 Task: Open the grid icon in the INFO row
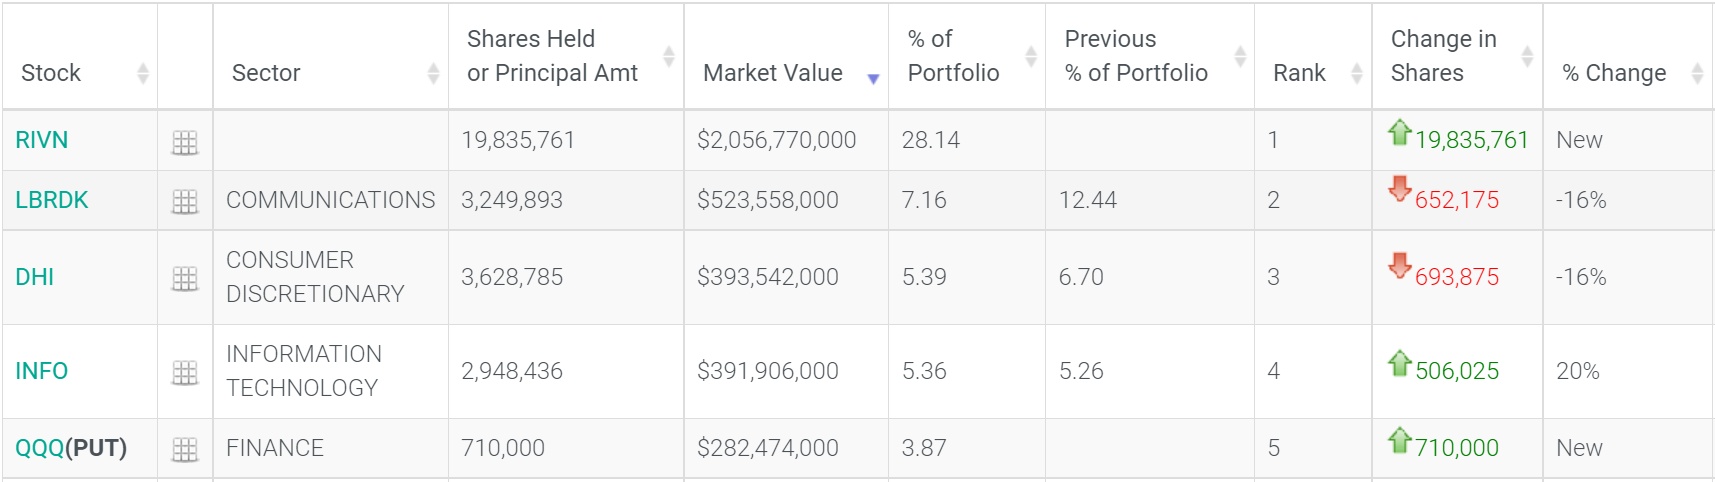tap(185, 373)
